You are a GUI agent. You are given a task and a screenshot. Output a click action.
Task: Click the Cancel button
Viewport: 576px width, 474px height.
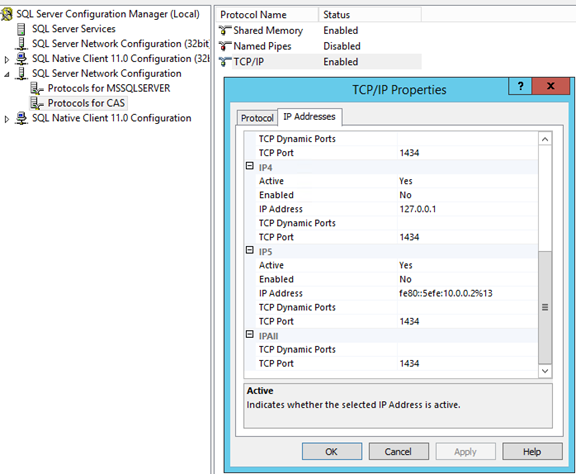pyautogui.click(x=399, y=452)
